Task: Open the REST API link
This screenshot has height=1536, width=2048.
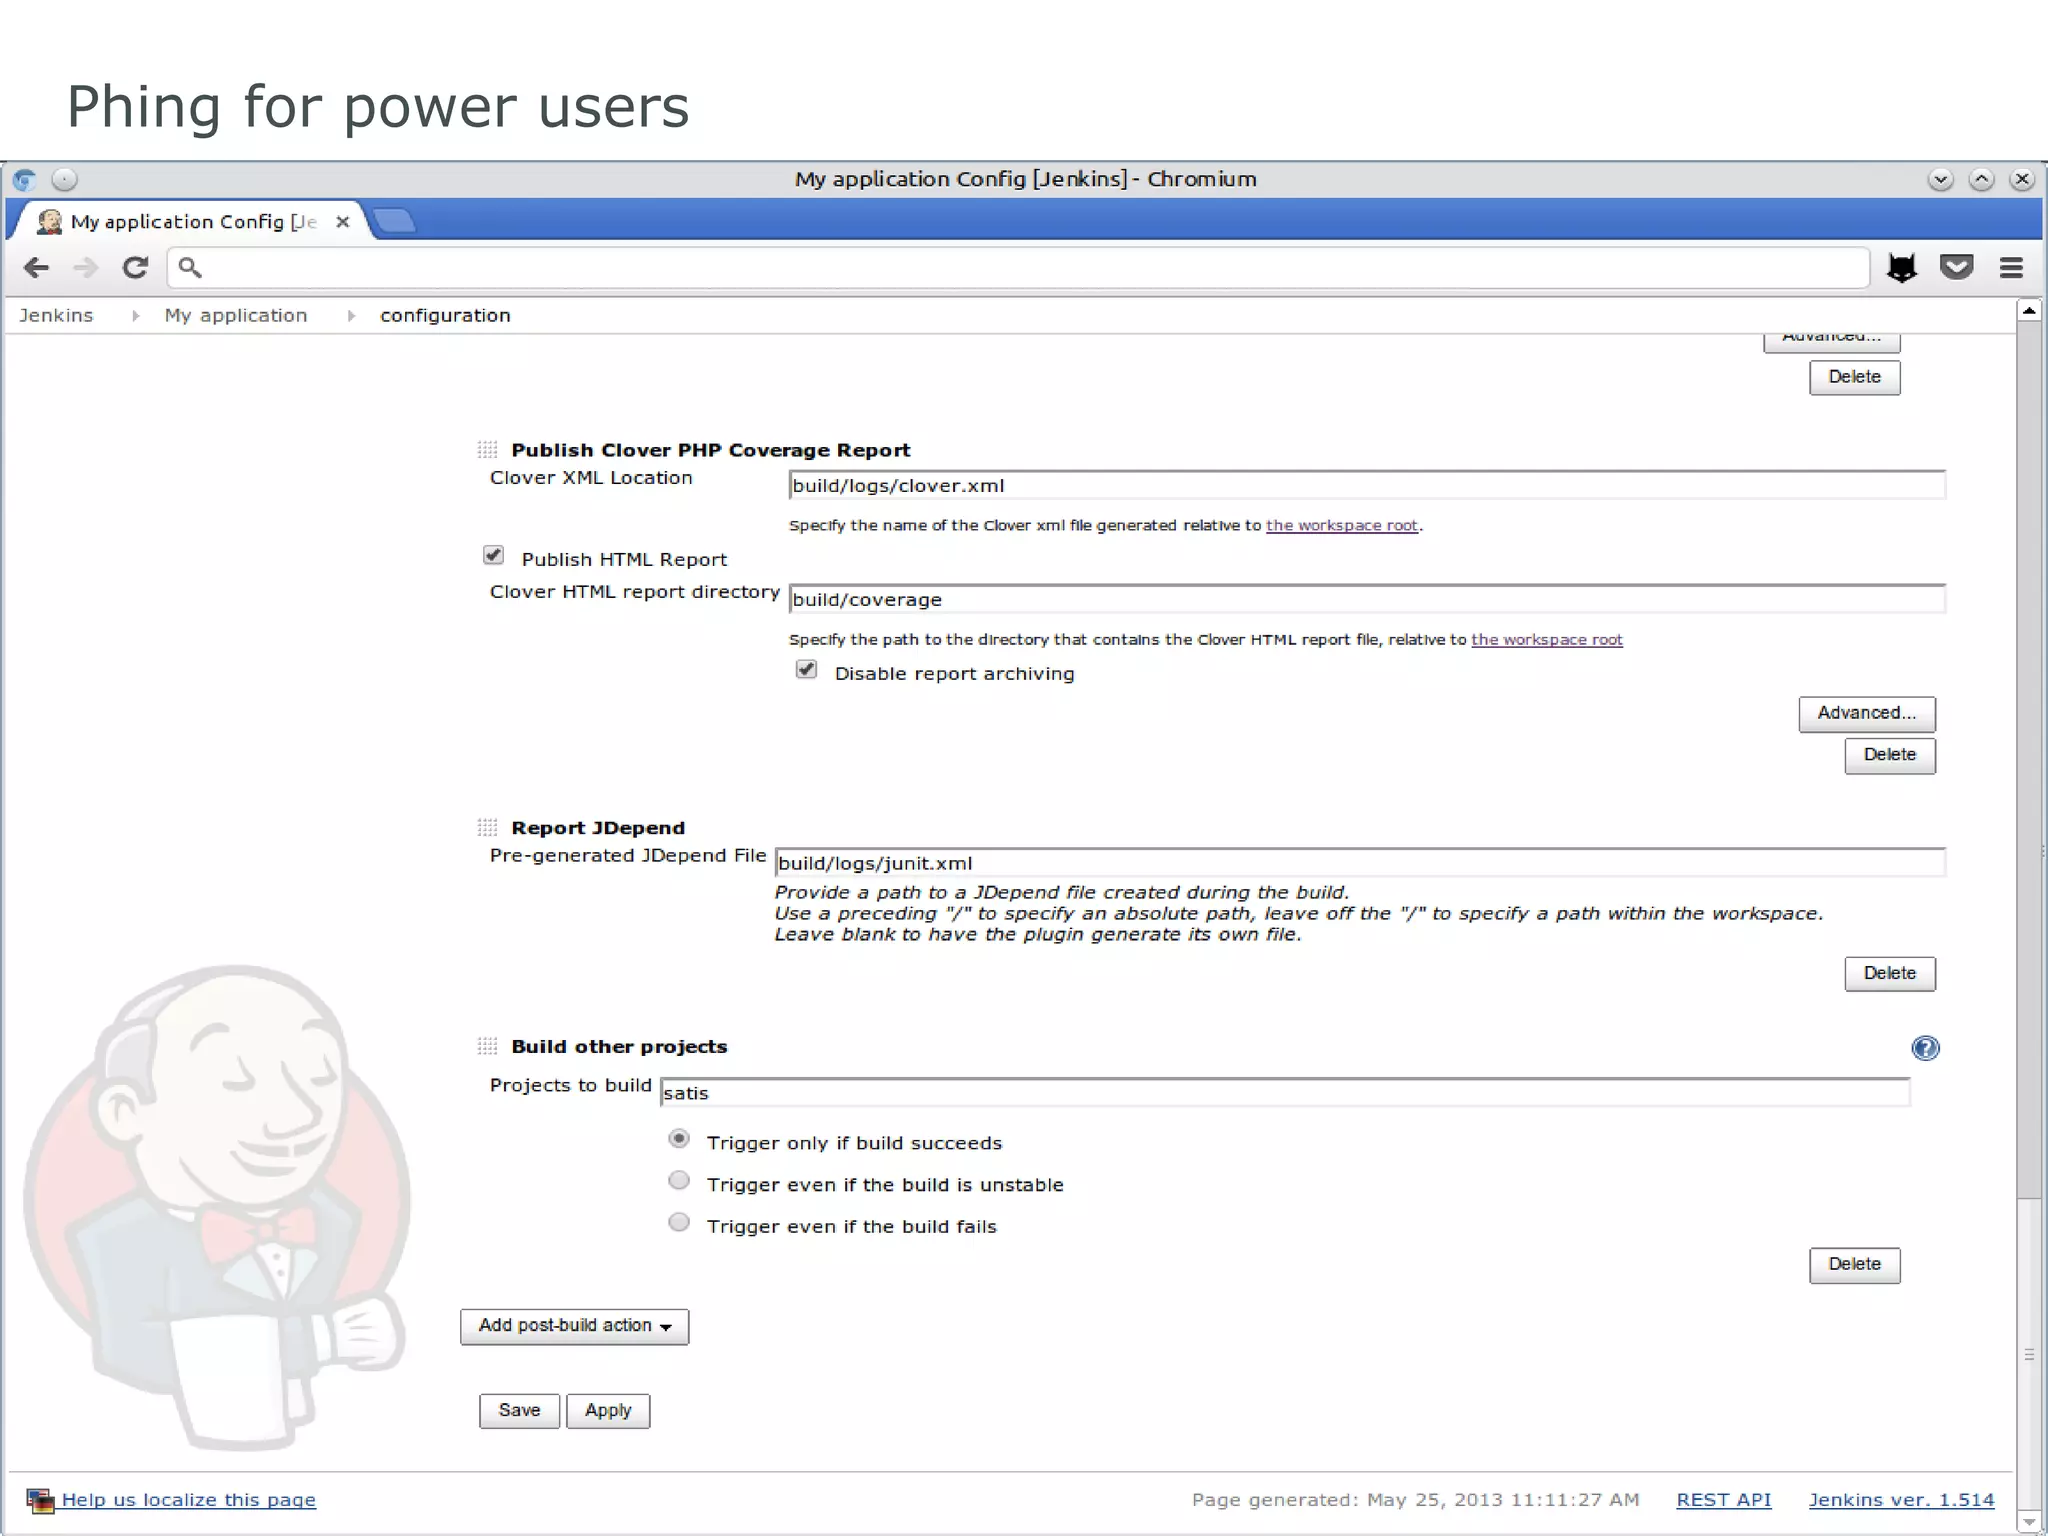Action: click(1724, 1500)
